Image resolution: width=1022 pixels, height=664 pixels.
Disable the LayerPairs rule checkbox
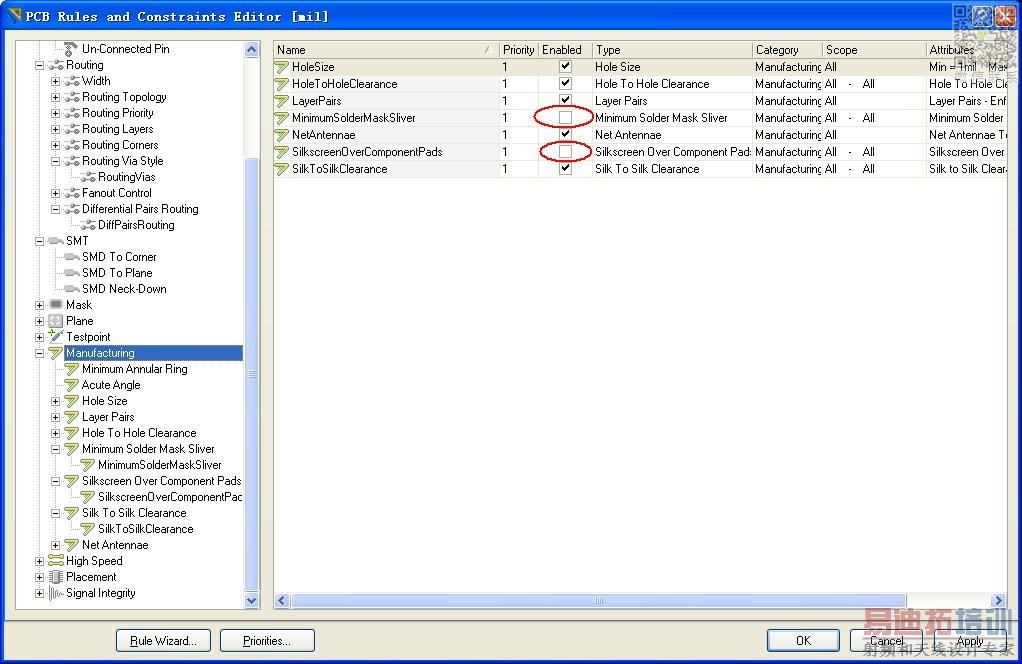[565, 100]
